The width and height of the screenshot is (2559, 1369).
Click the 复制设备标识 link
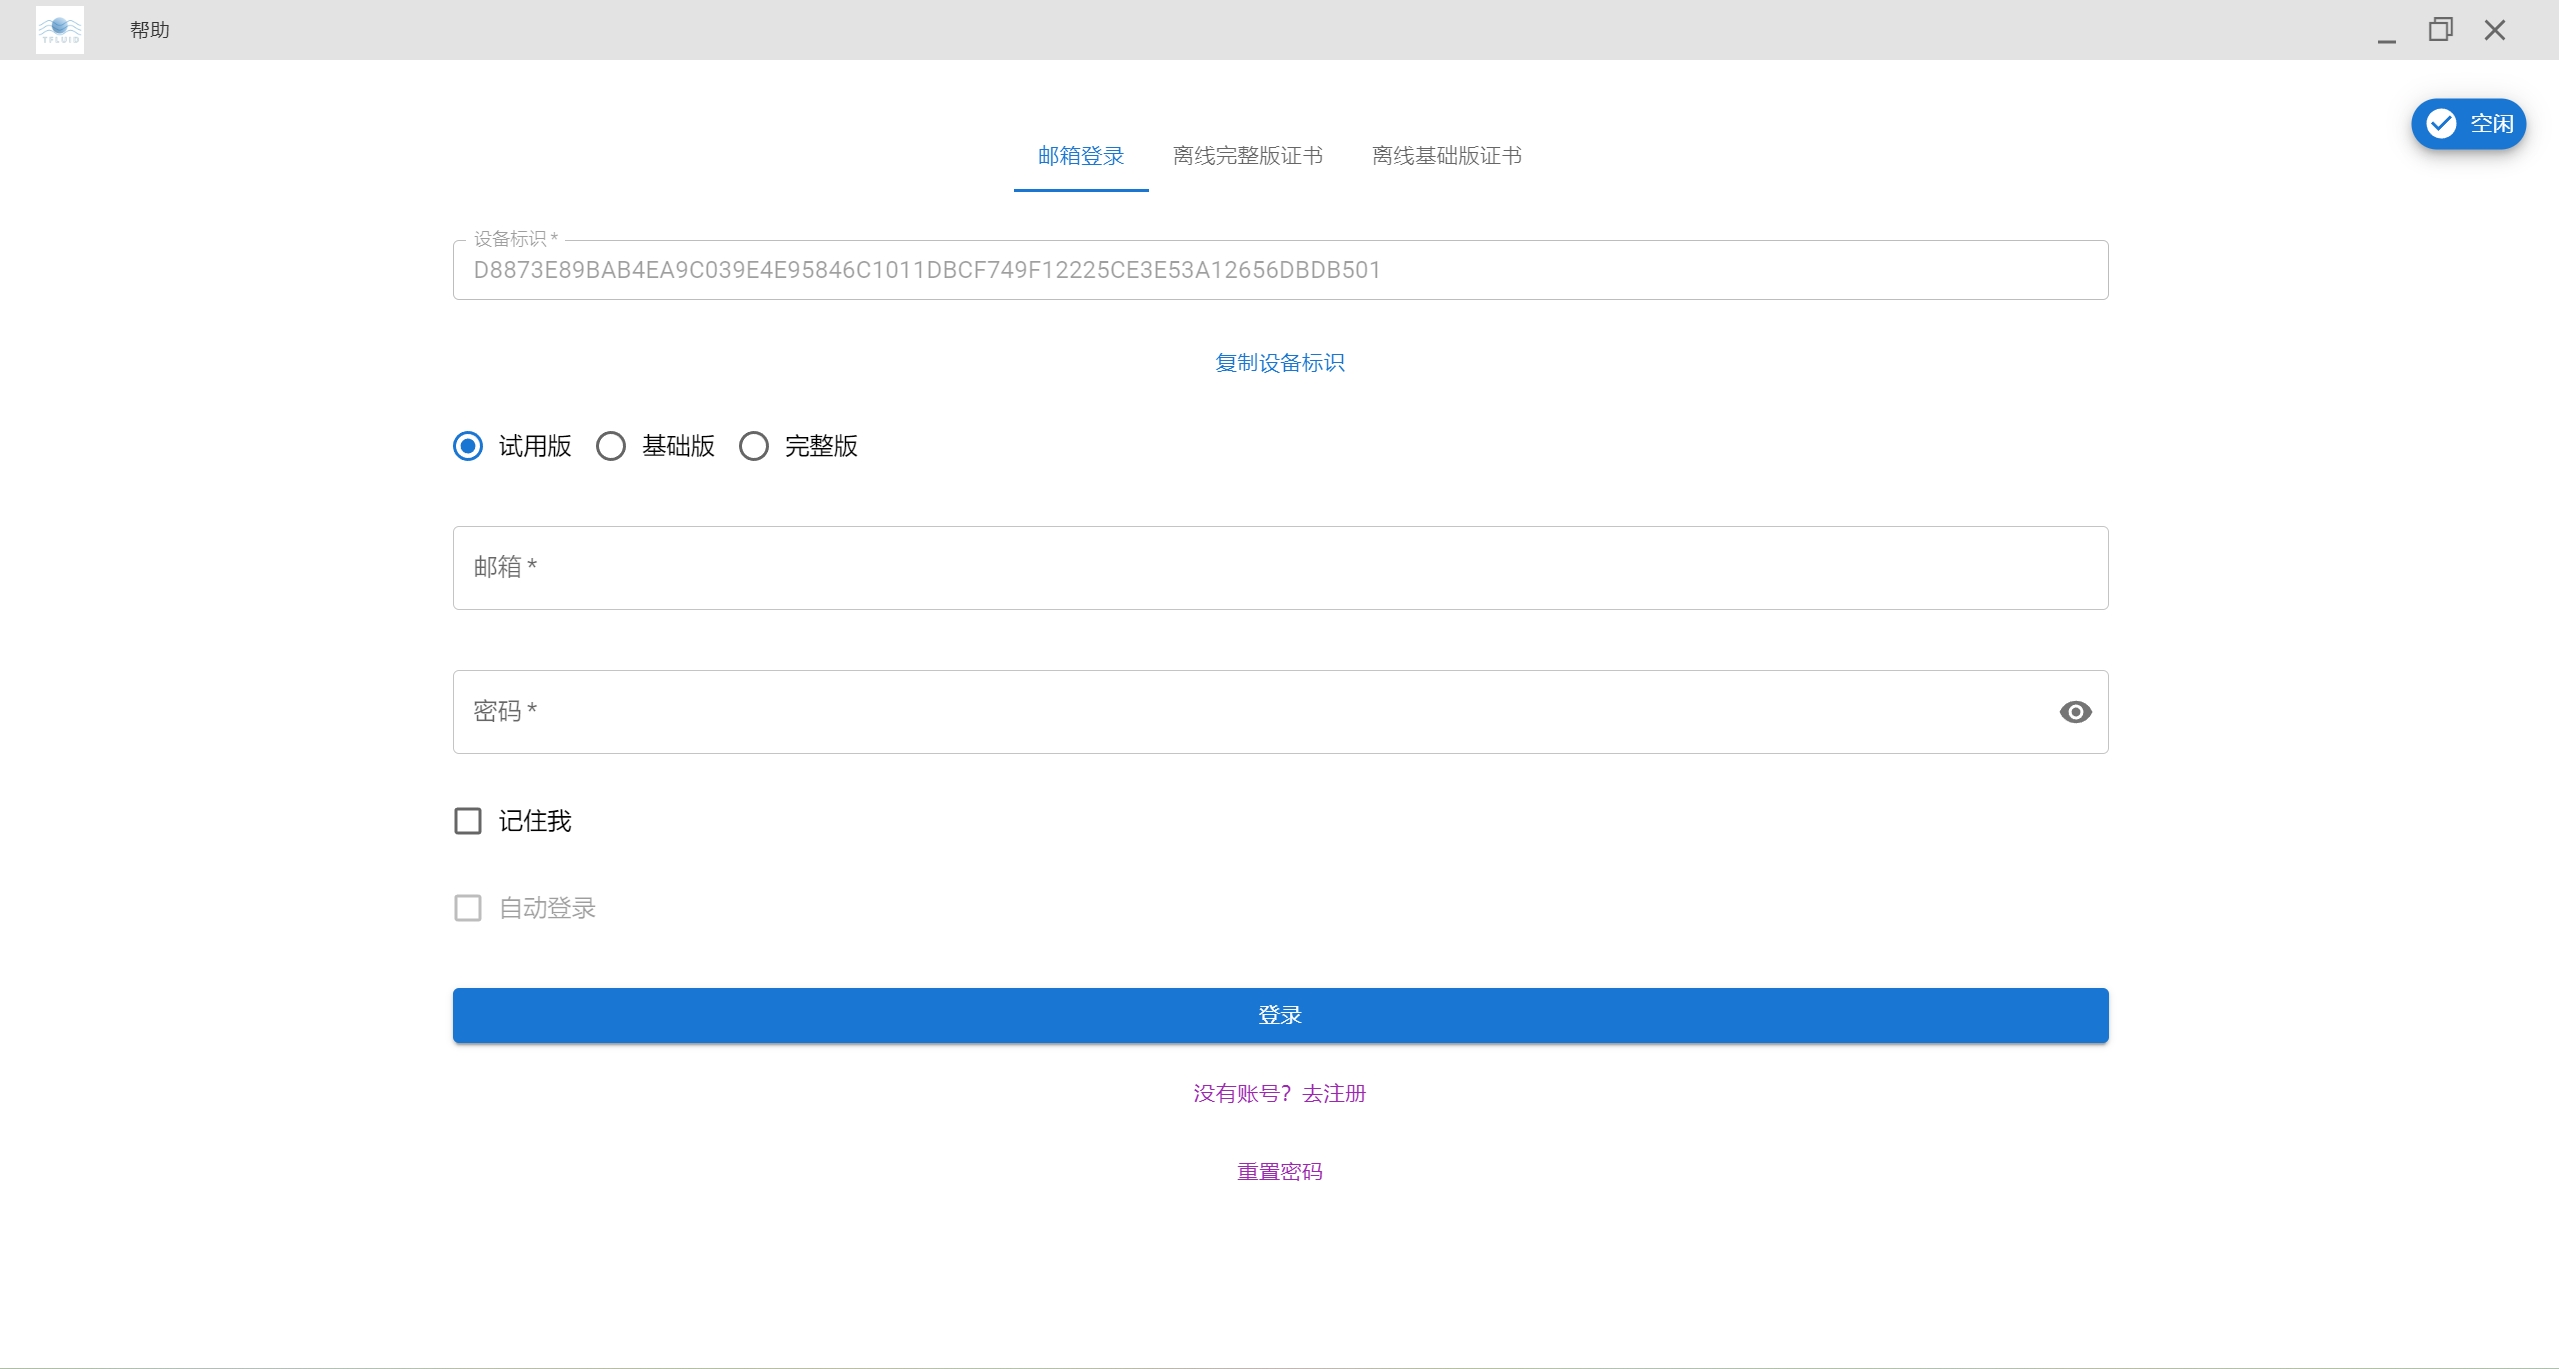[1279, 363]
